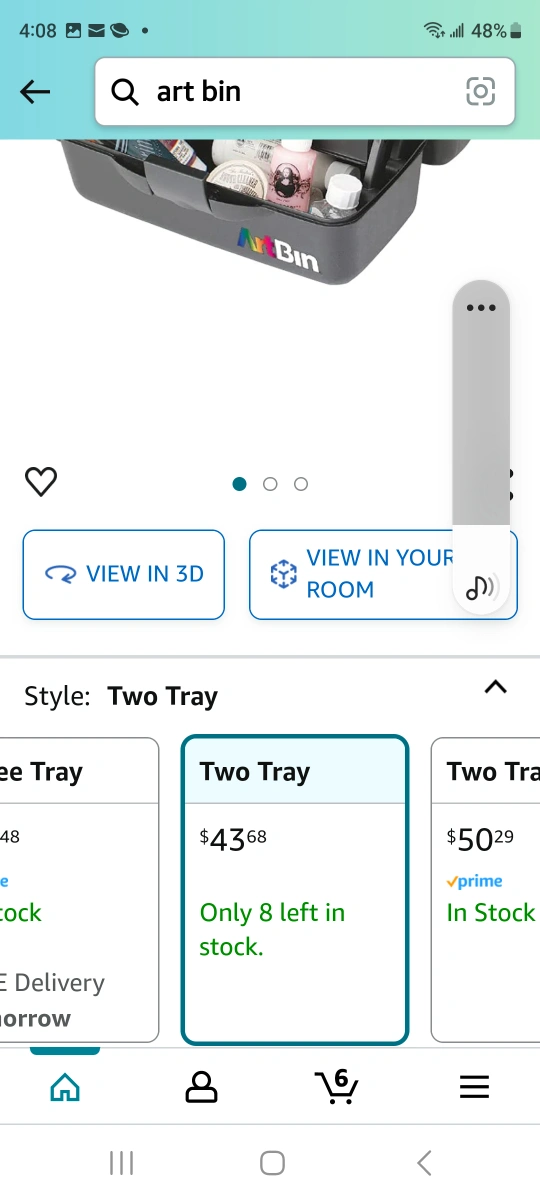Choose the $43.68 Two Tray option
540x1200 pixels.
(x=295, y=890)
